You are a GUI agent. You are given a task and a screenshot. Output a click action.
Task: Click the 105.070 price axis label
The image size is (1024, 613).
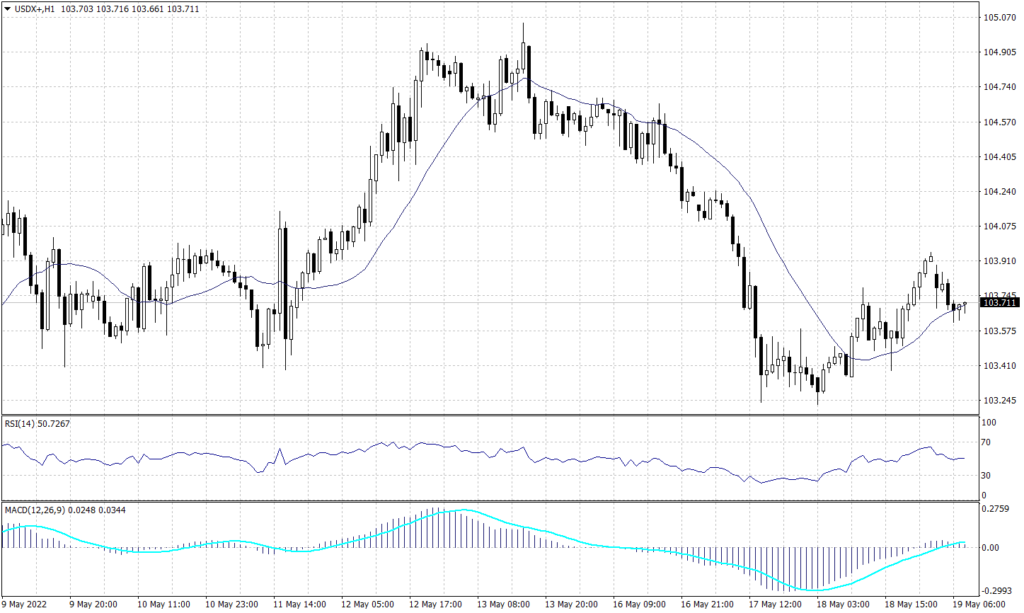point(1000,16)
